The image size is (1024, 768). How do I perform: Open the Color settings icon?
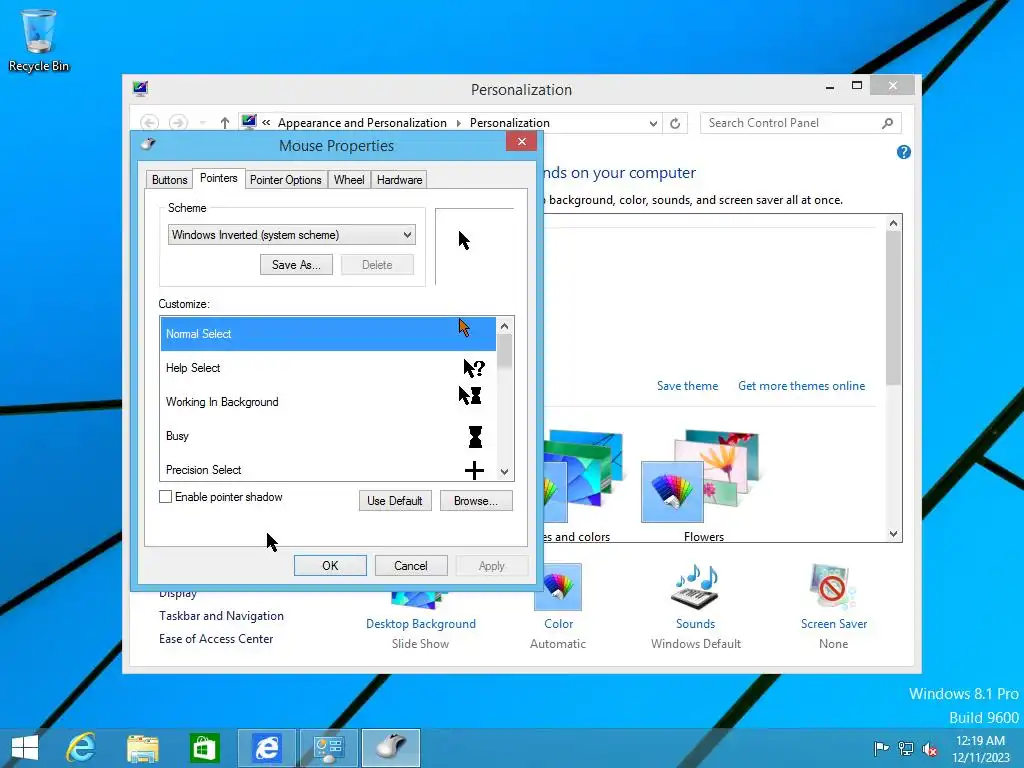point(558,586)
